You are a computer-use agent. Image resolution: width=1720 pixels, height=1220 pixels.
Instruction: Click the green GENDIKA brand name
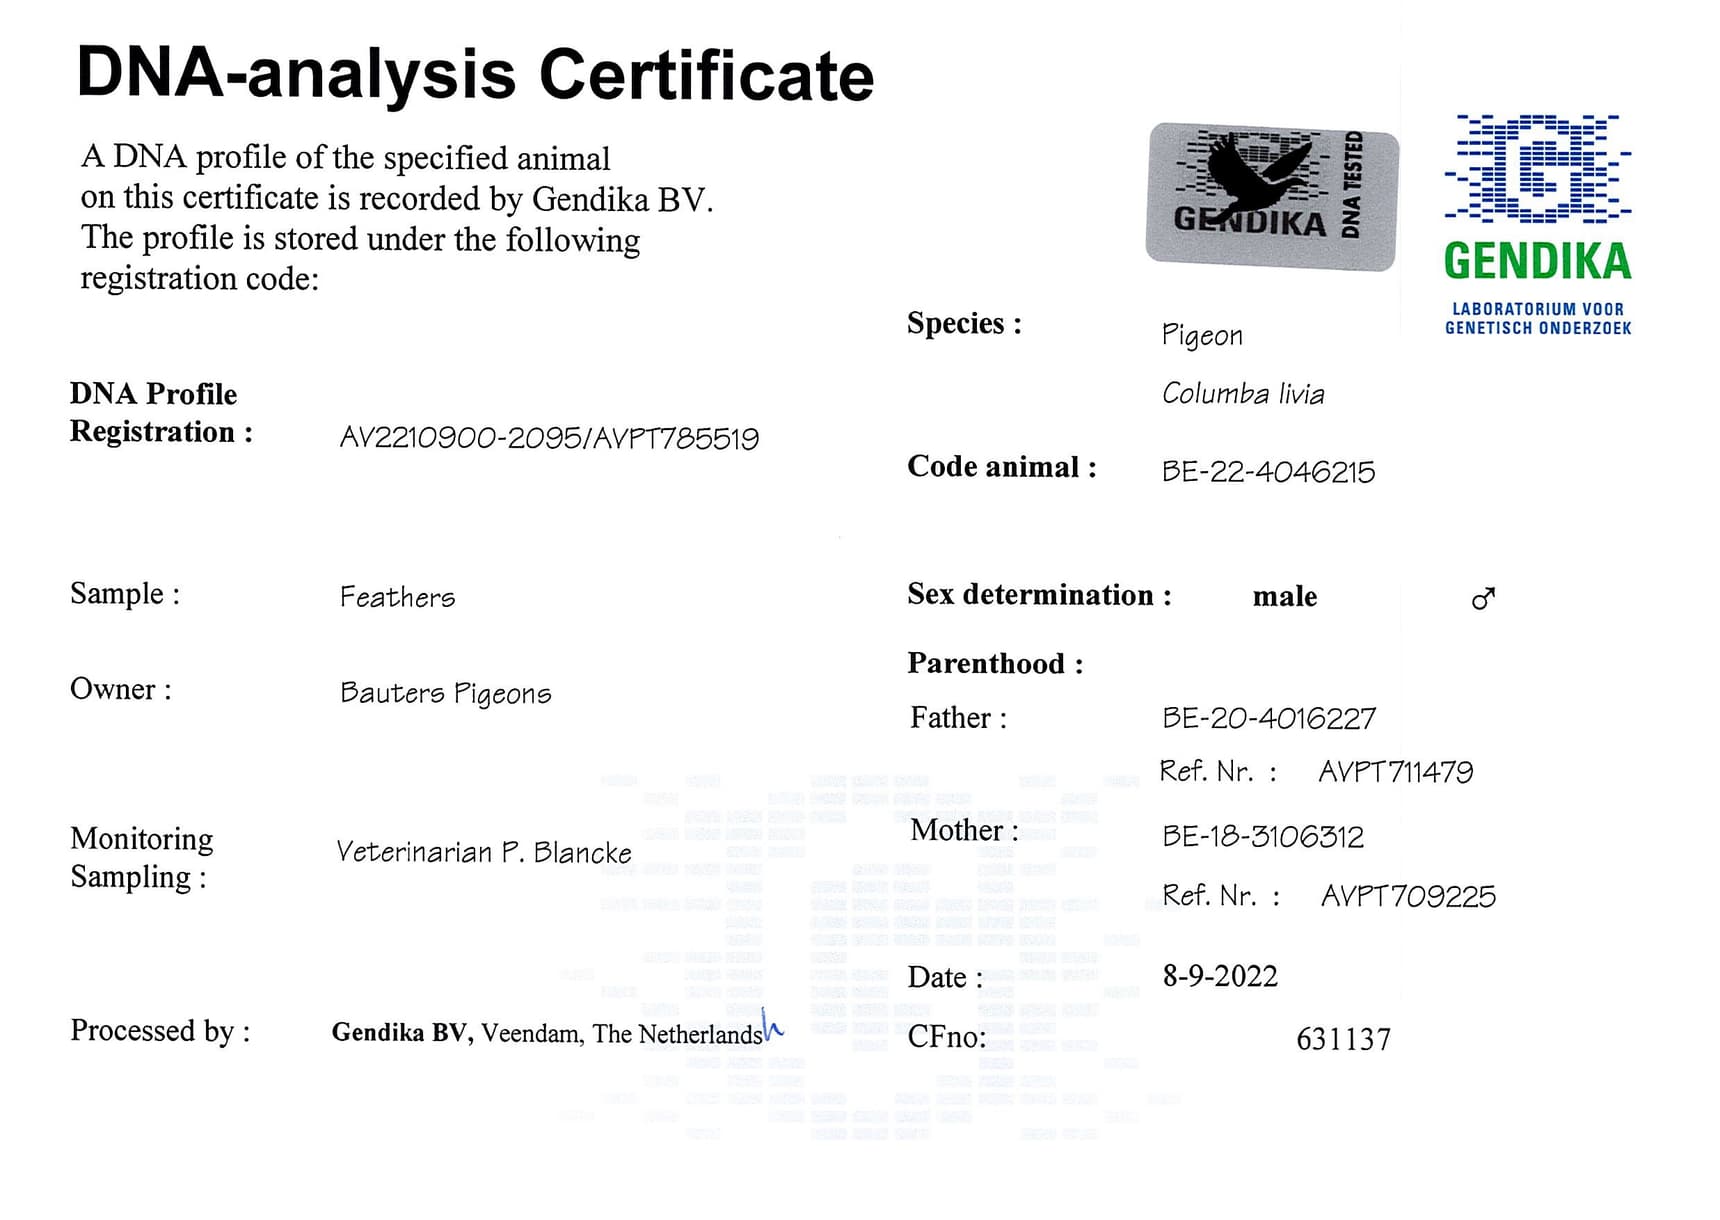(1537, 262)
